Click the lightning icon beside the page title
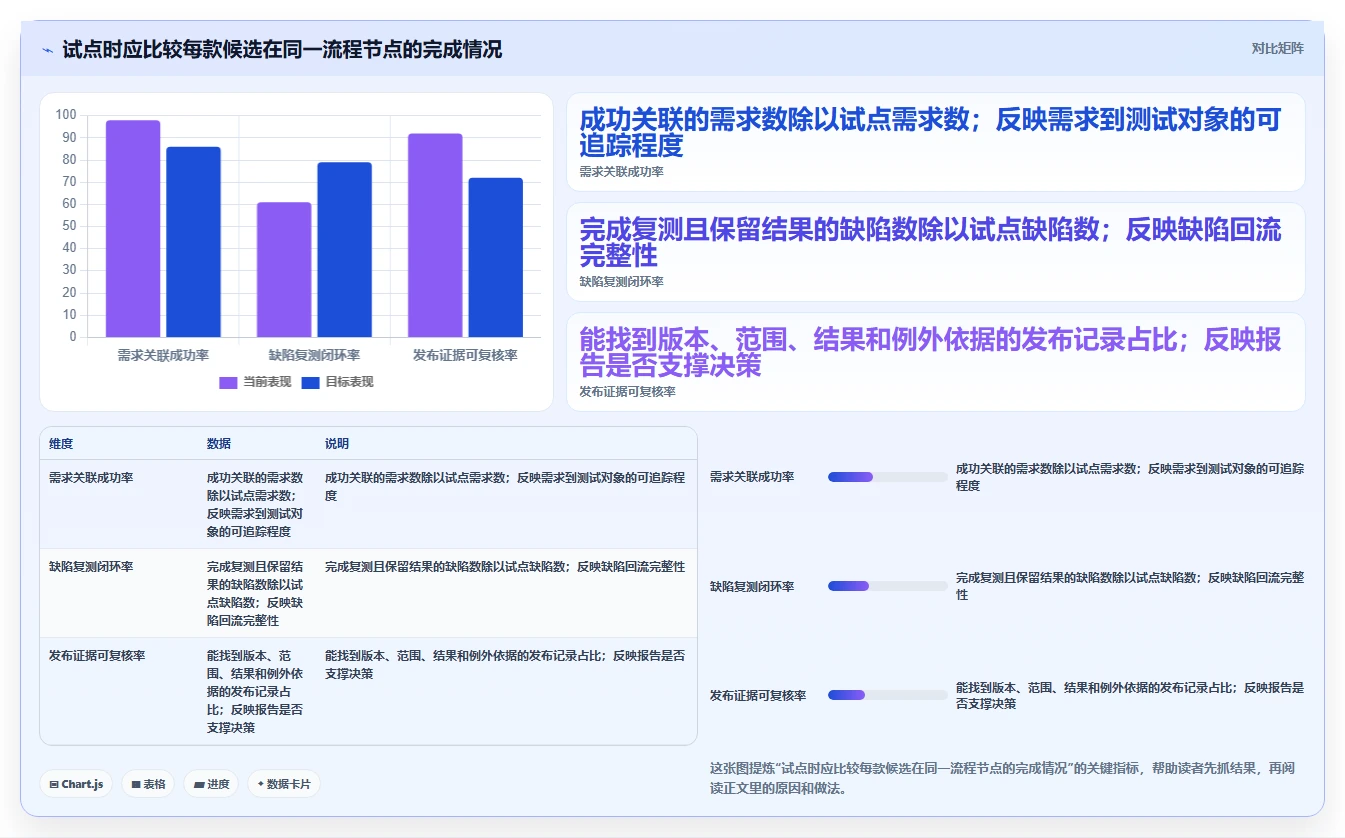 47,49
